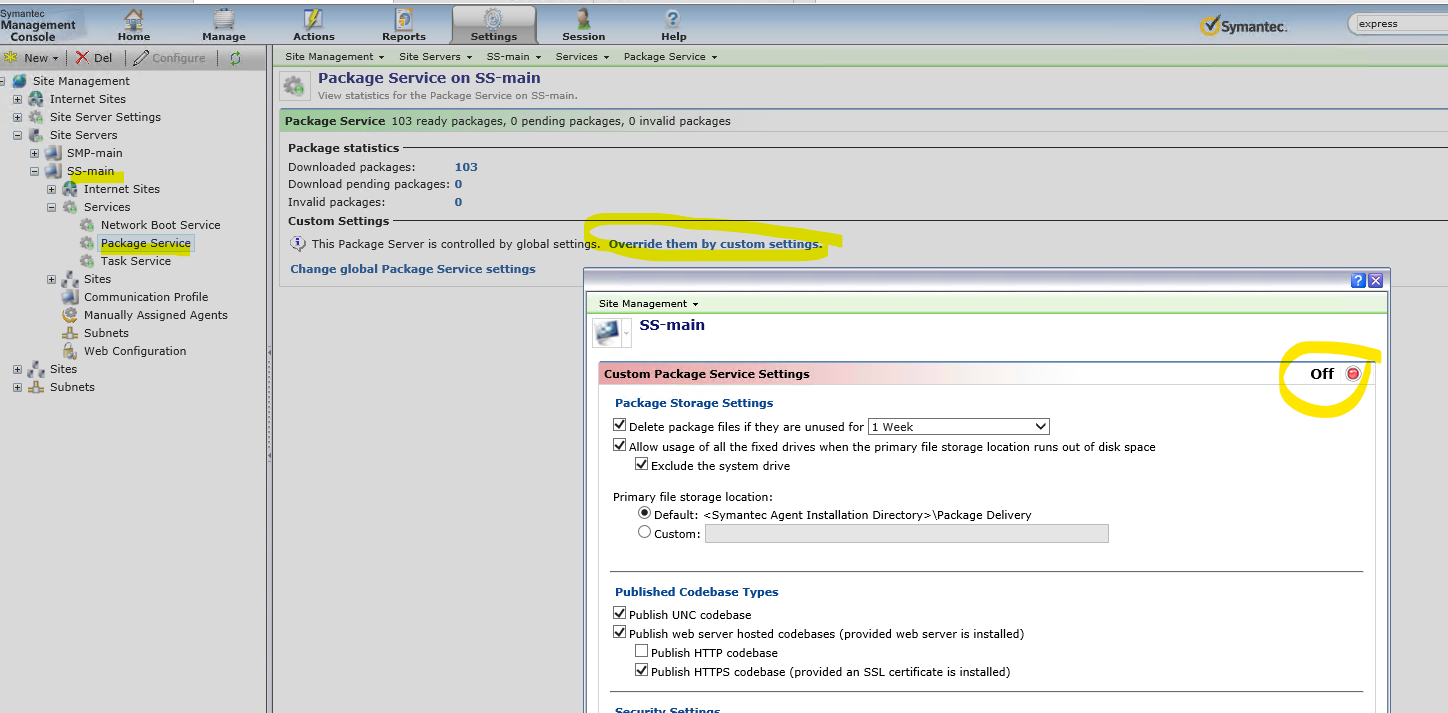The image size is (1448, 713).
Task: Open the Site Servers breadcrumb menu
Action: (x=436, y=57)
